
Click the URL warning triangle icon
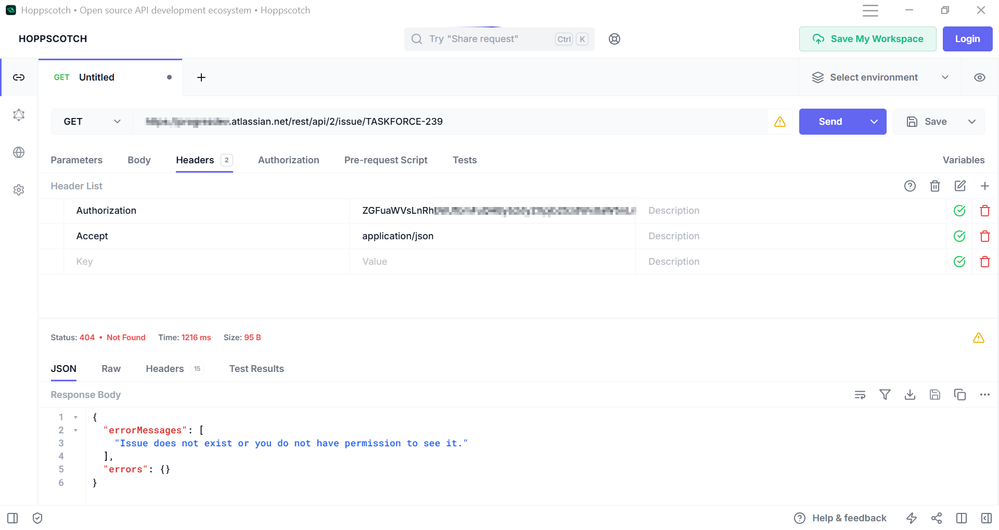[780, 122]
